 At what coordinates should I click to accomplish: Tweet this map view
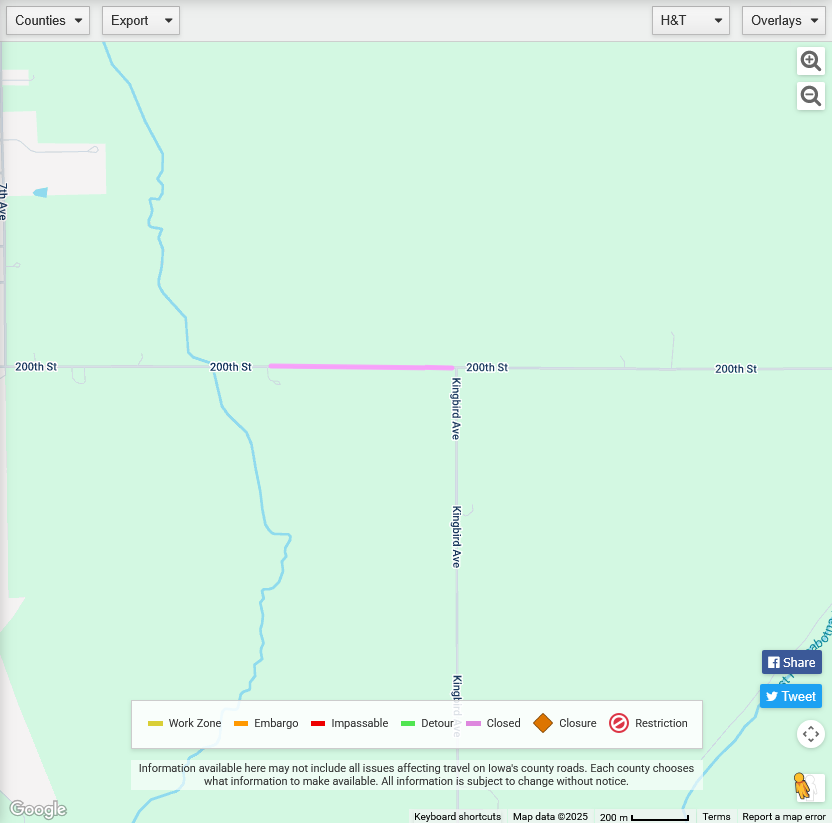click(791, 696)
